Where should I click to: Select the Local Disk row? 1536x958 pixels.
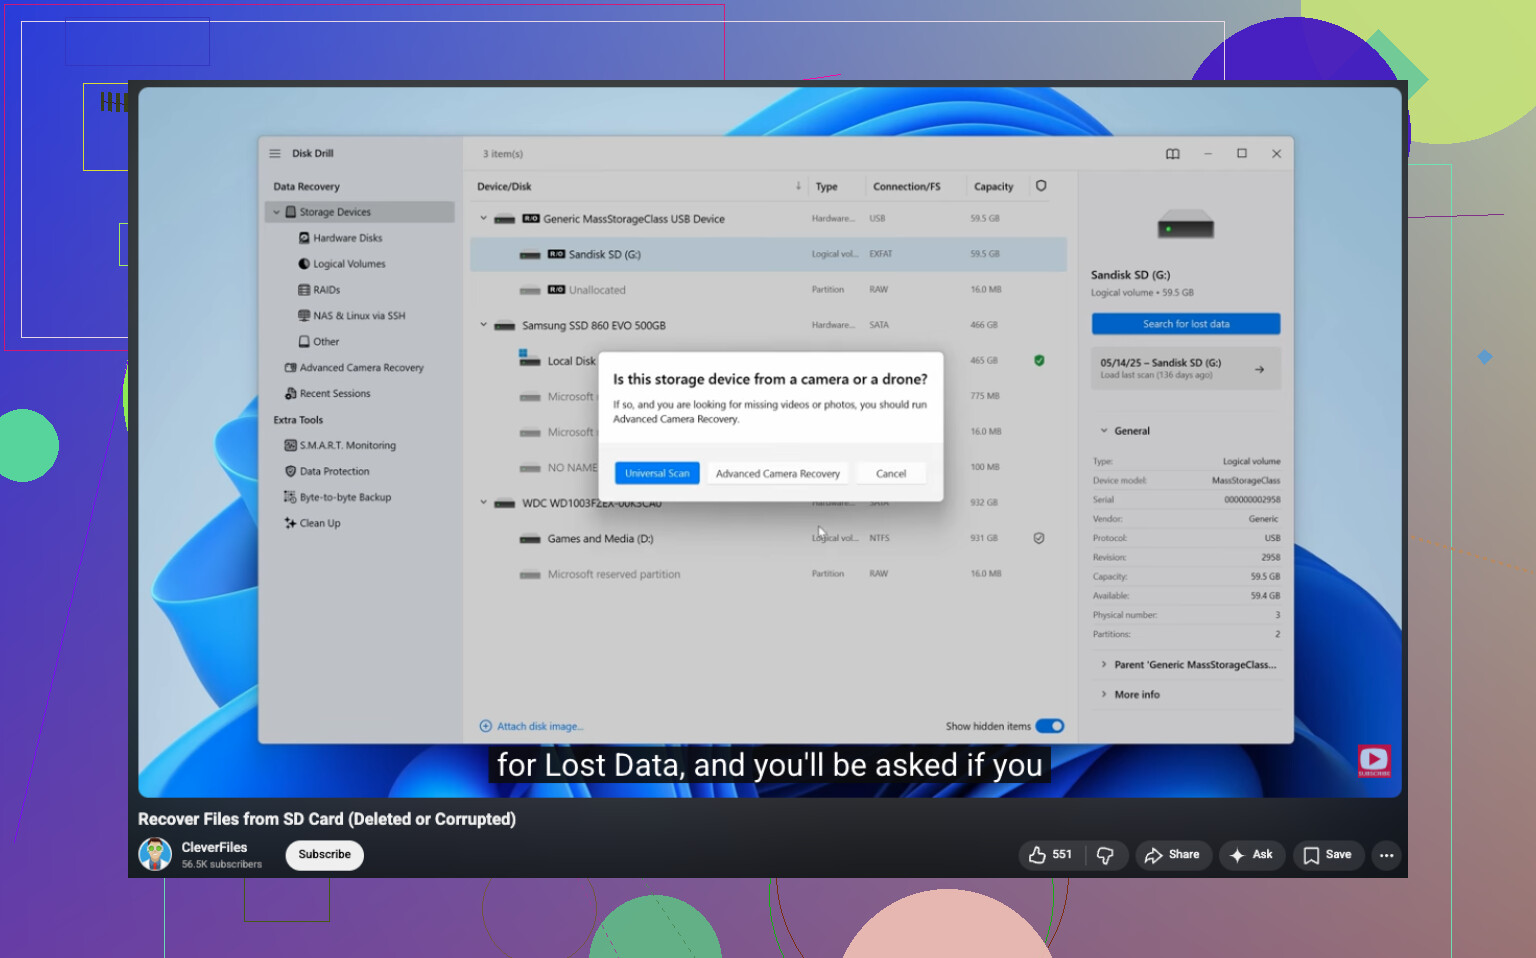[768, 361]
